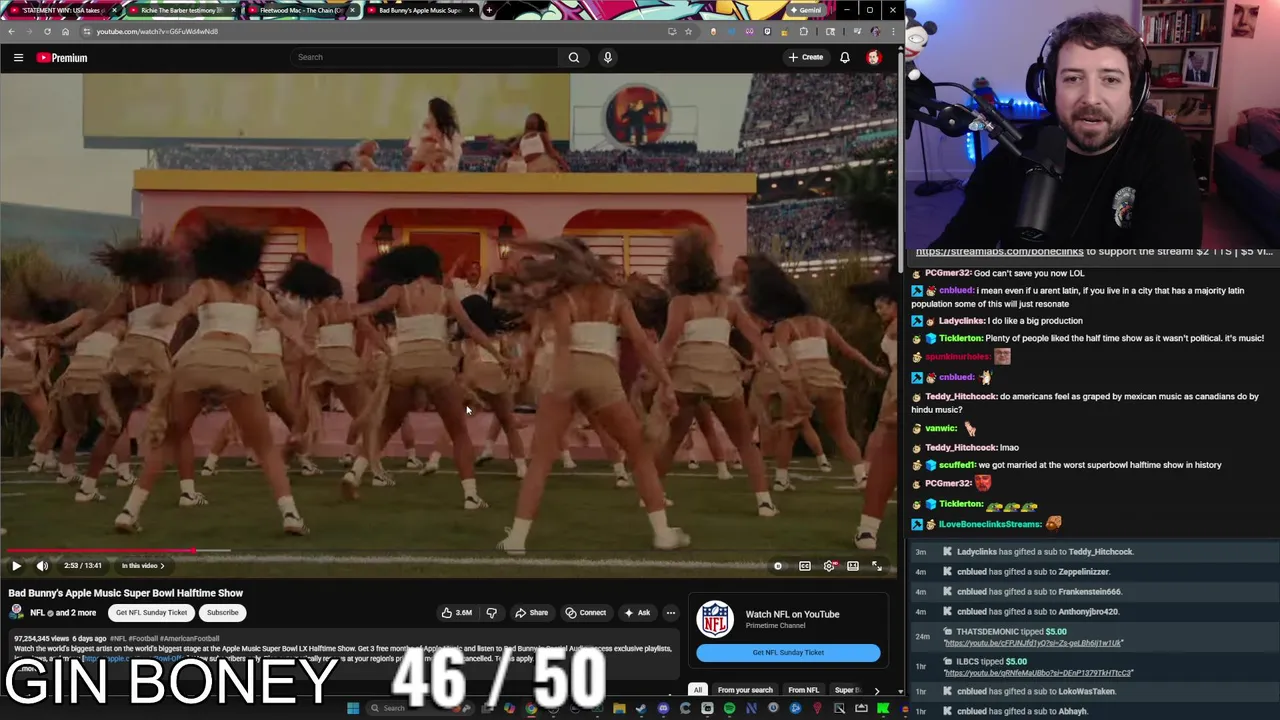
Task: Dislike the video with thumbs-down
Action: 491,613
